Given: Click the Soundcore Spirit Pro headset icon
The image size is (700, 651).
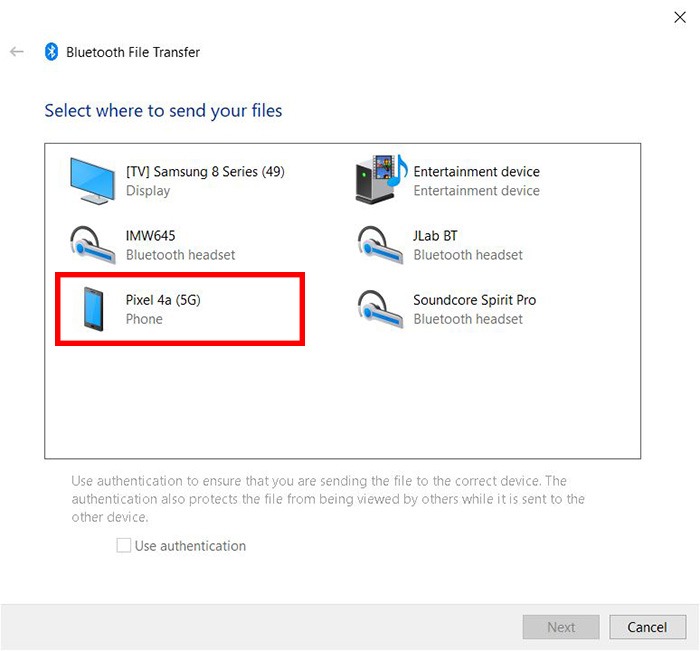Looking at the screenshot, I should point(380,309).
